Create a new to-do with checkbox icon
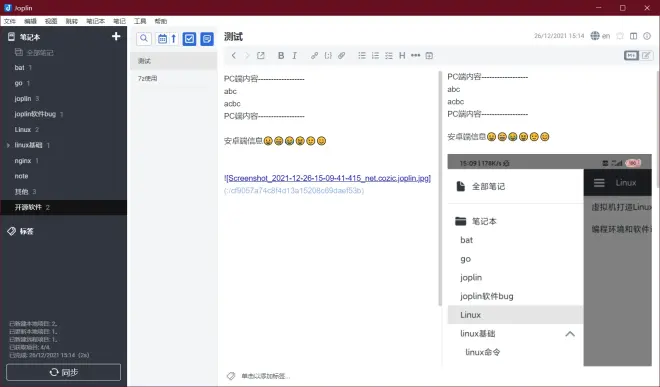The width and height of the screenshot is (660, 387). 189,39
